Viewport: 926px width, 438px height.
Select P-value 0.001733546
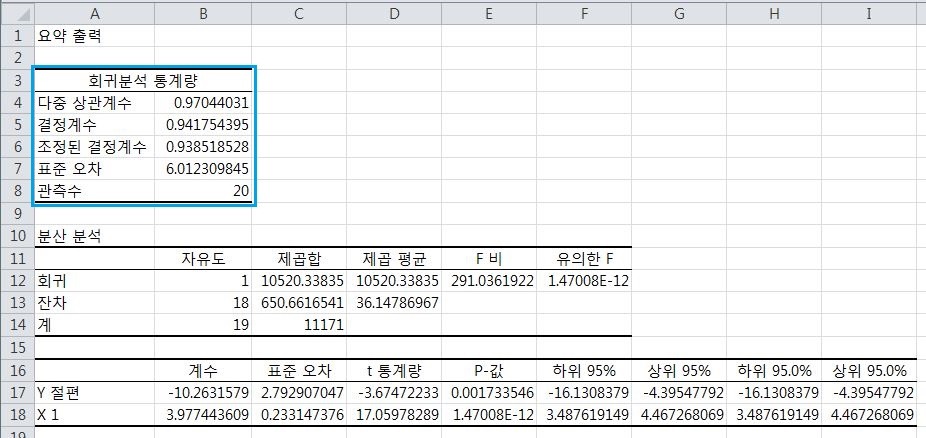[x=488, y=393]
